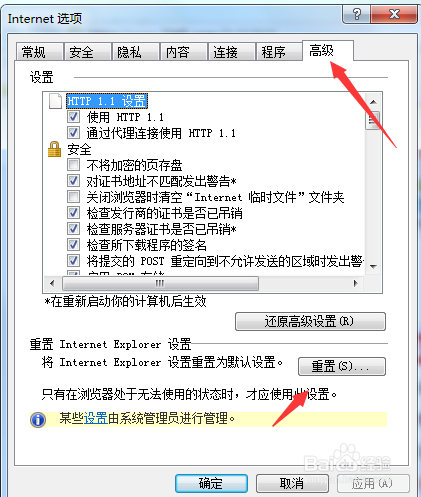Click the 安全 padlock icon

(x=55, y=149)
